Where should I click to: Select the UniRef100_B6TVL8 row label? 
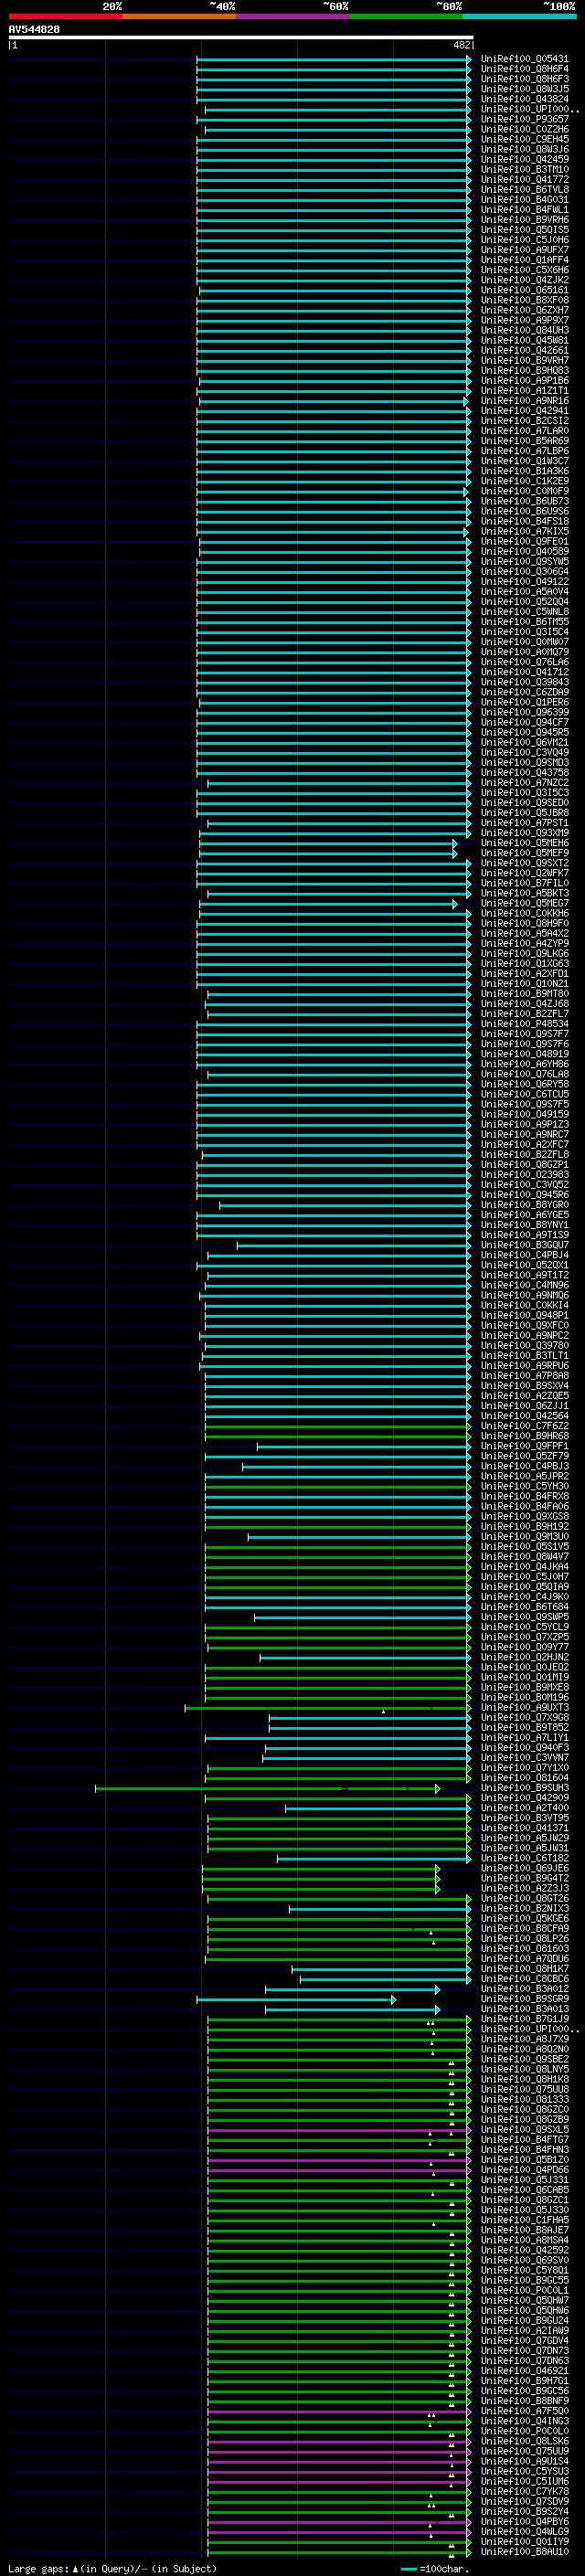524,189
